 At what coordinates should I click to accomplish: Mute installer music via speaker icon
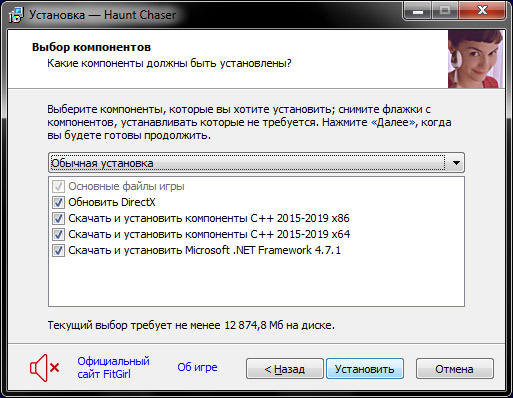45,368
